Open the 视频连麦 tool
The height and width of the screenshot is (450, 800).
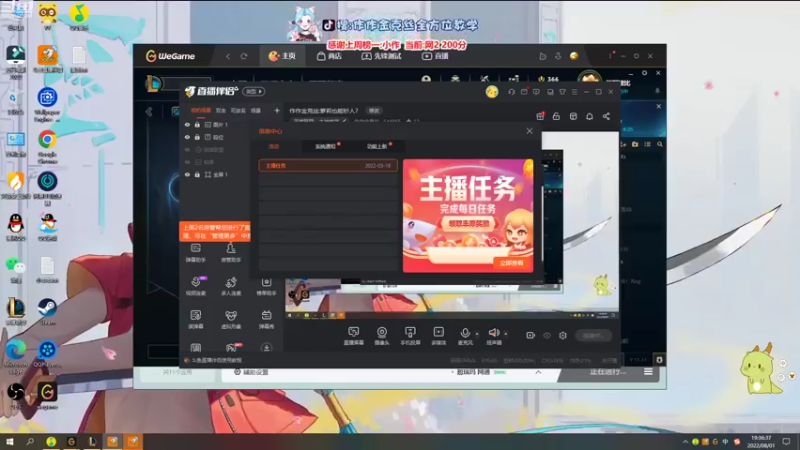[x=196, y=286]
